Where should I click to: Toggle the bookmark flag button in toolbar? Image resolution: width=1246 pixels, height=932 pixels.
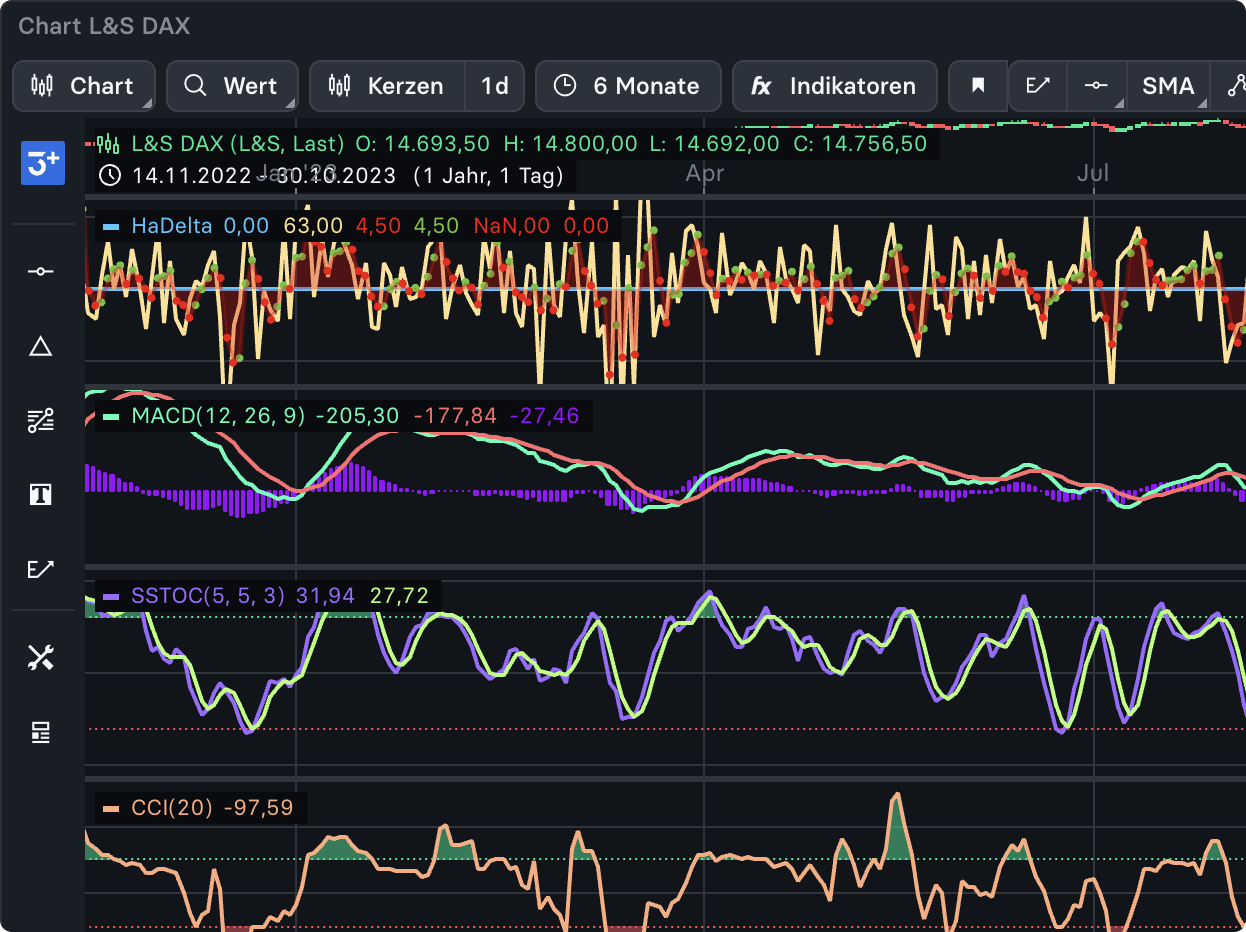coord(978,86)
